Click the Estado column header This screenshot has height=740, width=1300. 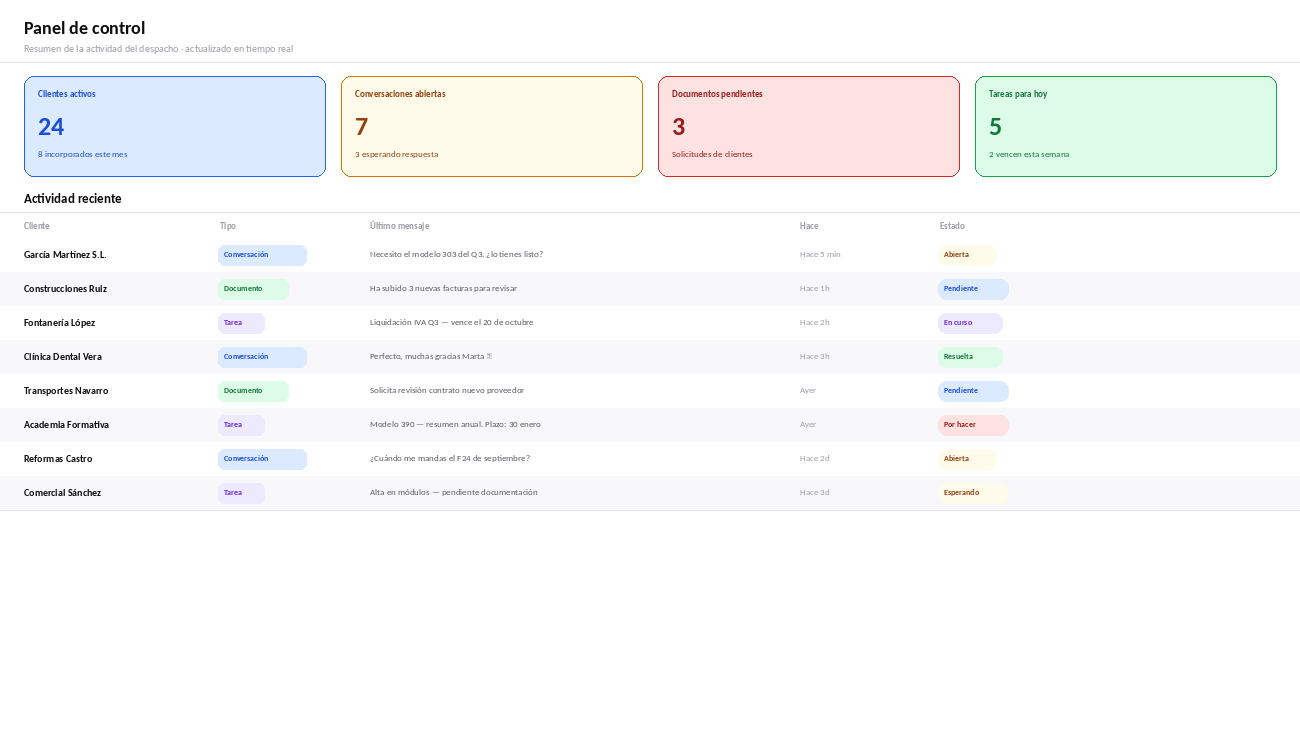point(952,226)
